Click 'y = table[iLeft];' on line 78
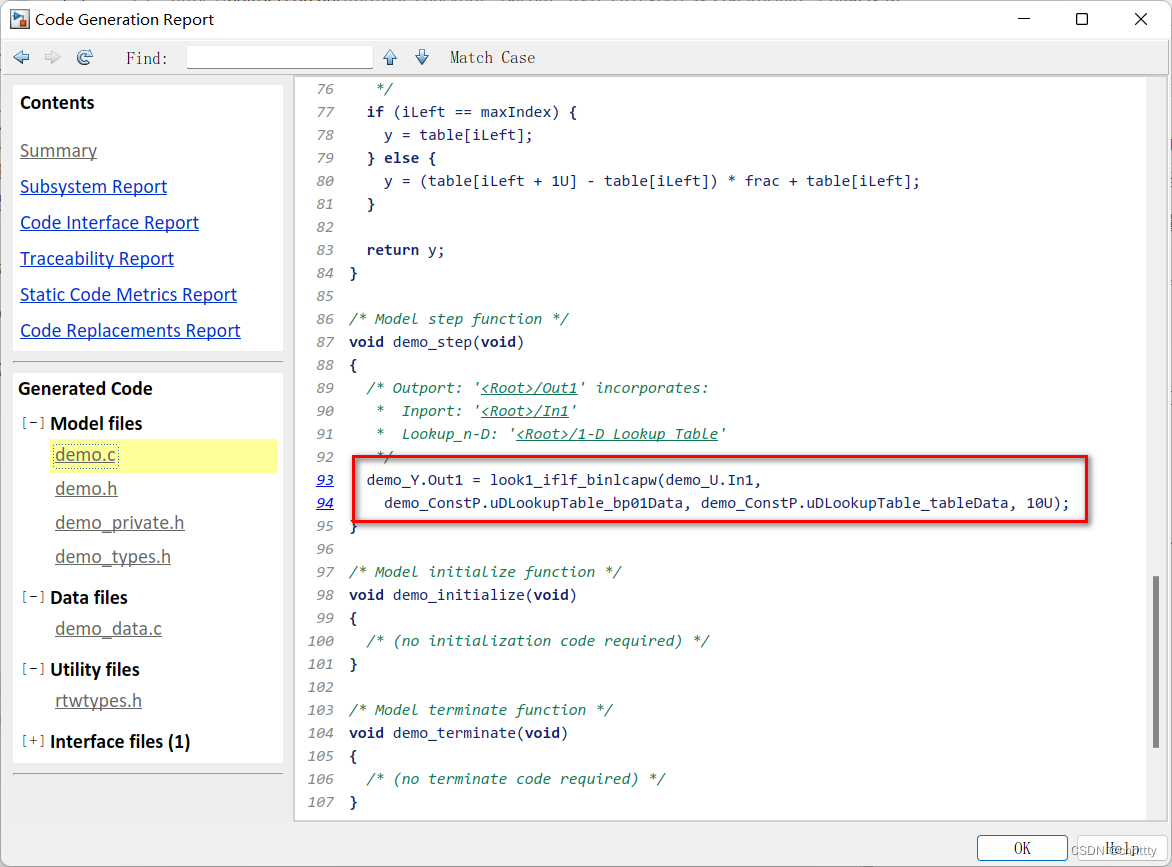Viewport: 1172px width, 867px height. [x=458, y=135]
